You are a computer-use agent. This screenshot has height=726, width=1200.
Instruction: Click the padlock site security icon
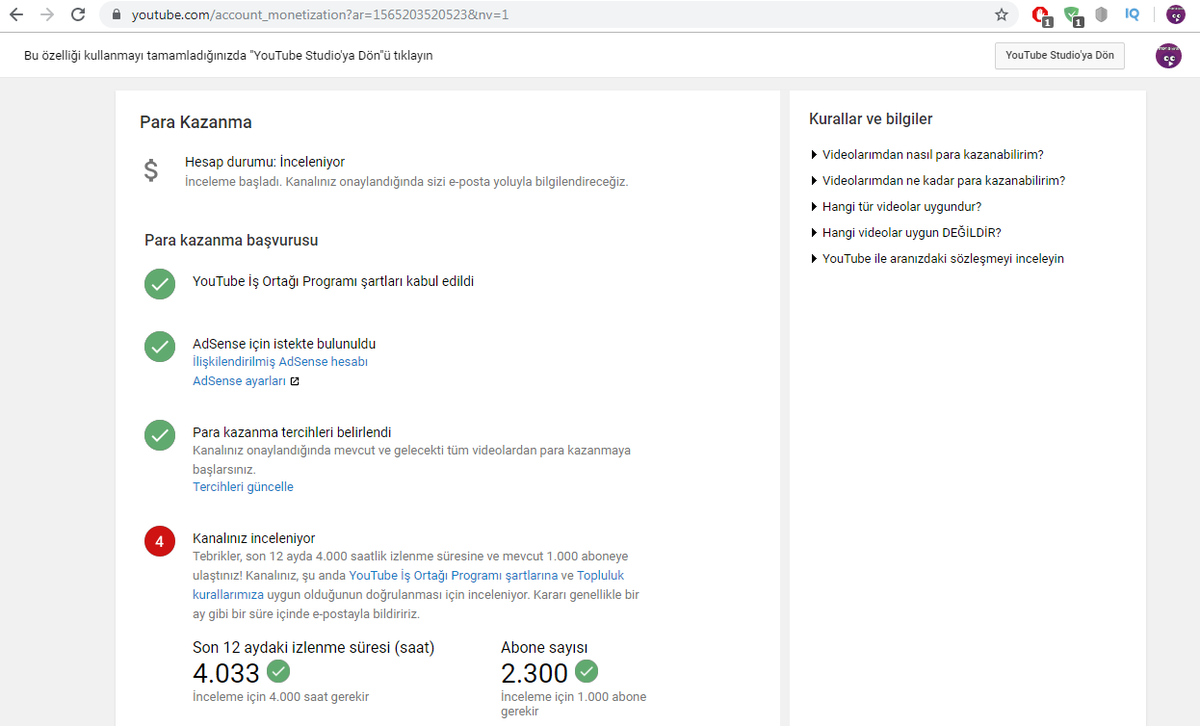click(x=117, y=15)
